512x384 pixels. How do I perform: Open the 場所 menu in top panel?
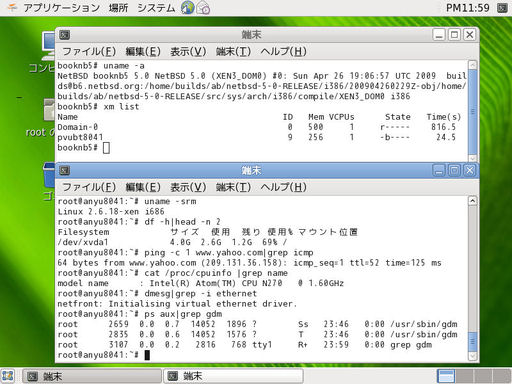pyautogui.click(x=118, y=8)
